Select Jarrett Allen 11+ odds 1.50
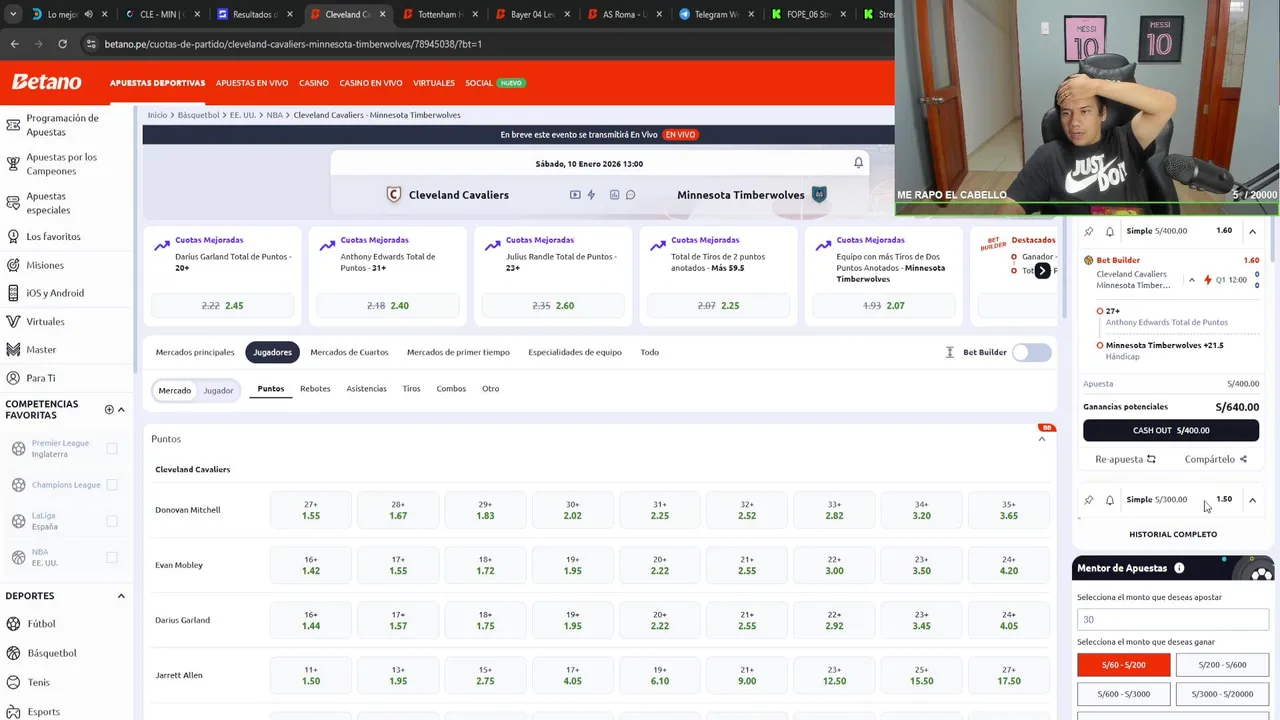 coord(311,675)
